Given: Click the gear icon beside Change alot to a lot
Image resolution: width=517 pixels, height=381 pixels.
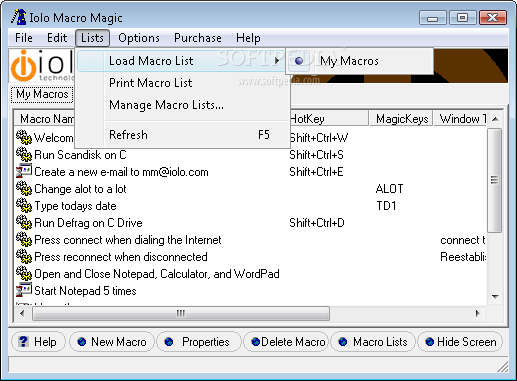Looking at the screenshot, I should pyautogui.click(x=24, y=188).
